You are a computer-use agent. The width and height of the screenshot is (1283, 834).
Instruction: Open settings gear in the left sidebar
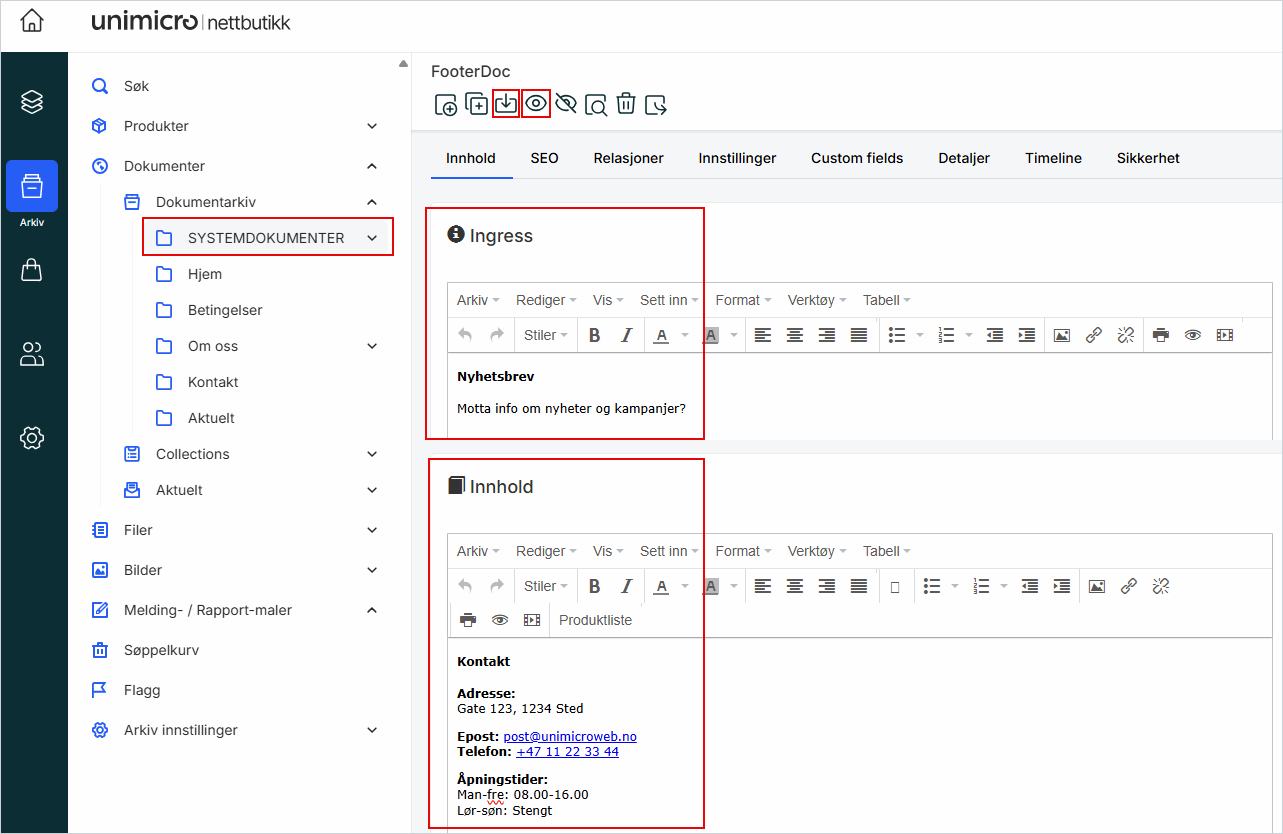[32, 438]
